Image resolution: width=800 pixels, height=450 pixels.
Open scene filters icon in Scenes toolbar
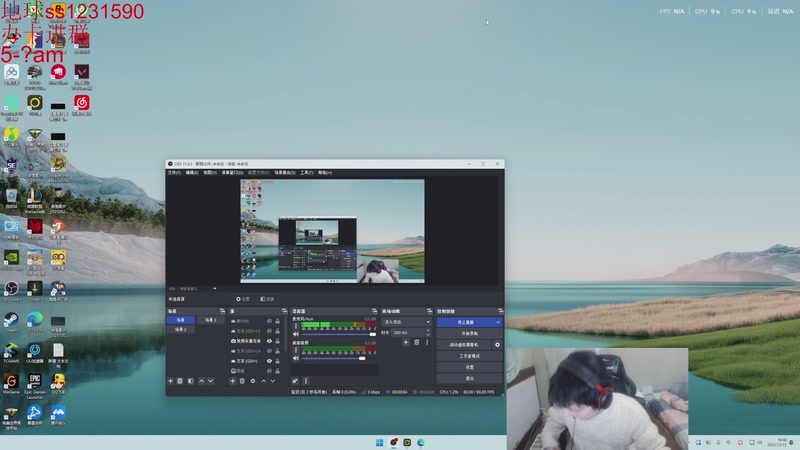(190, 381)
